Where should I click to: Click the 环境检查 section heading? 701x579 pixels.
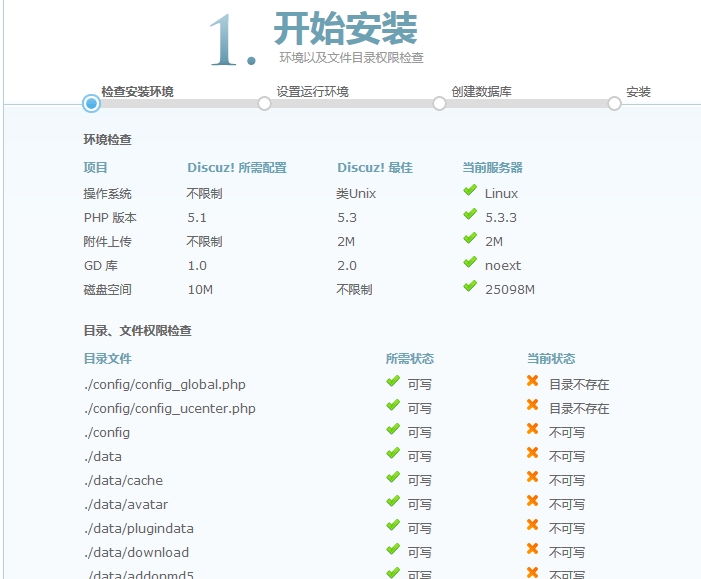107,140
